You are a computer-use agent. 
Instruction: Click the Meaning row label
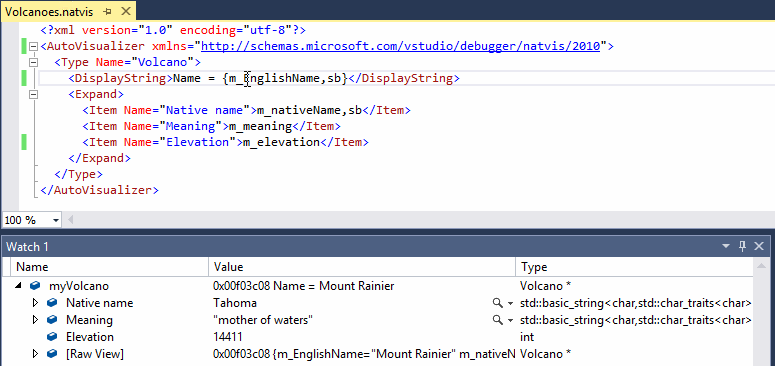[89, 320]
